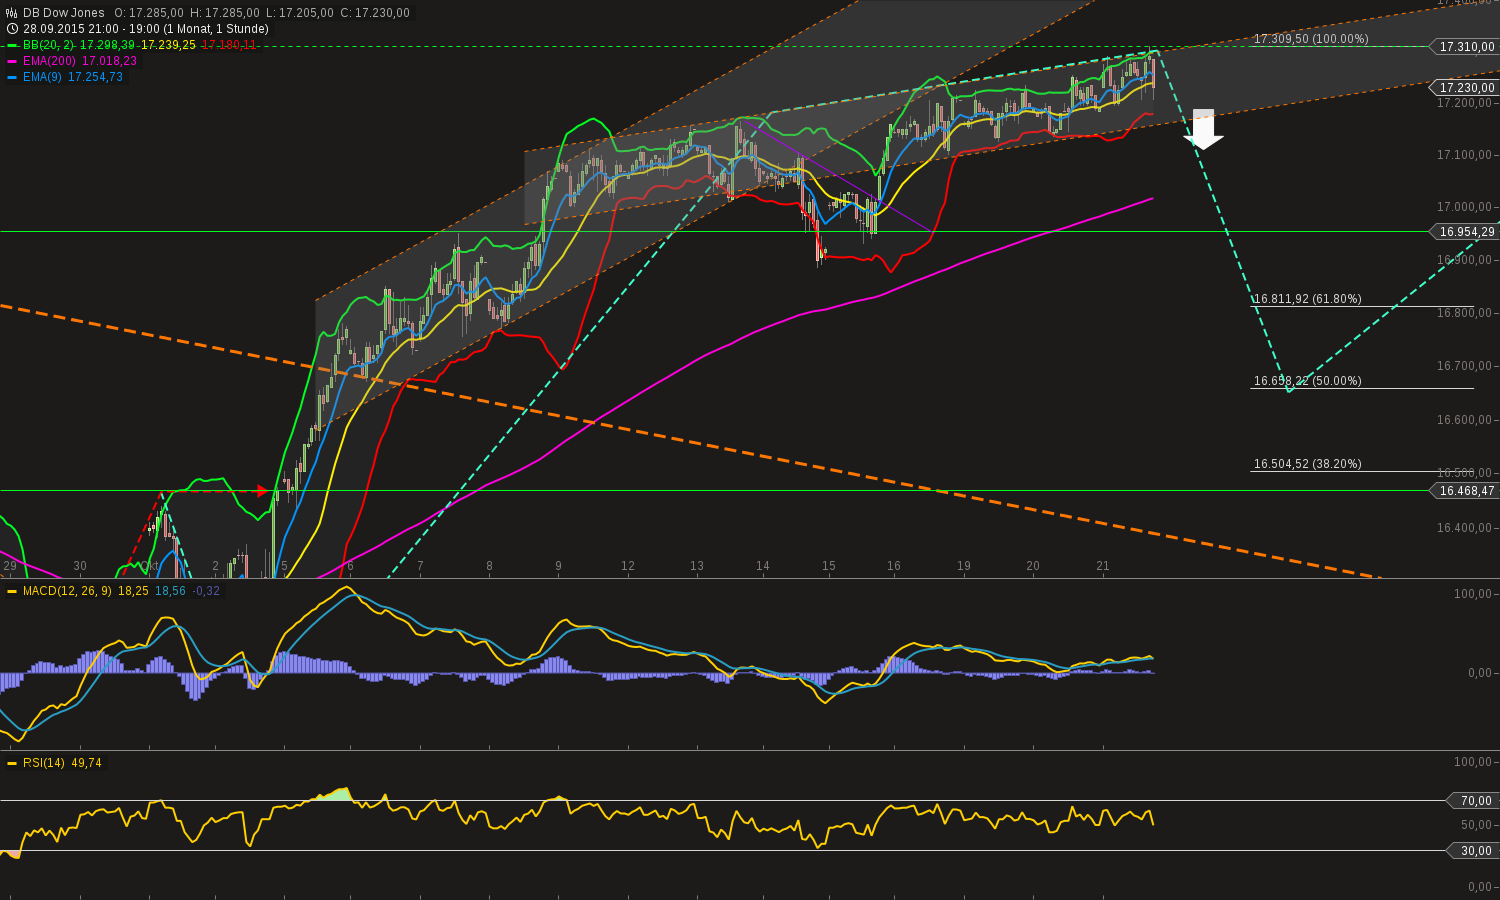Click the 17.310,00 price tag on the axis

(1464, 47)
